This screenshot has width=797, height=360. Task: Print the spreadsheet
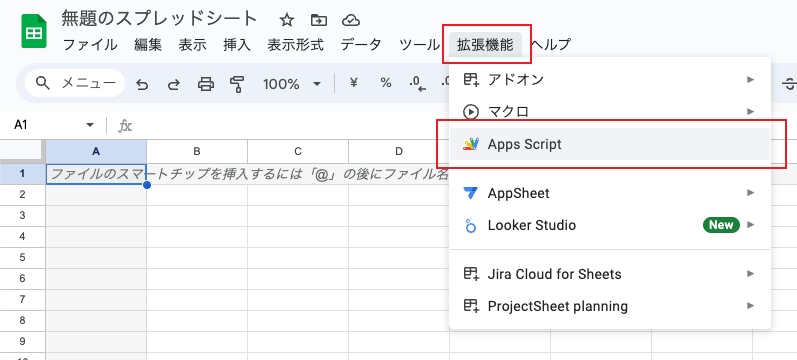pyautogui.click(x=205, y=84)
